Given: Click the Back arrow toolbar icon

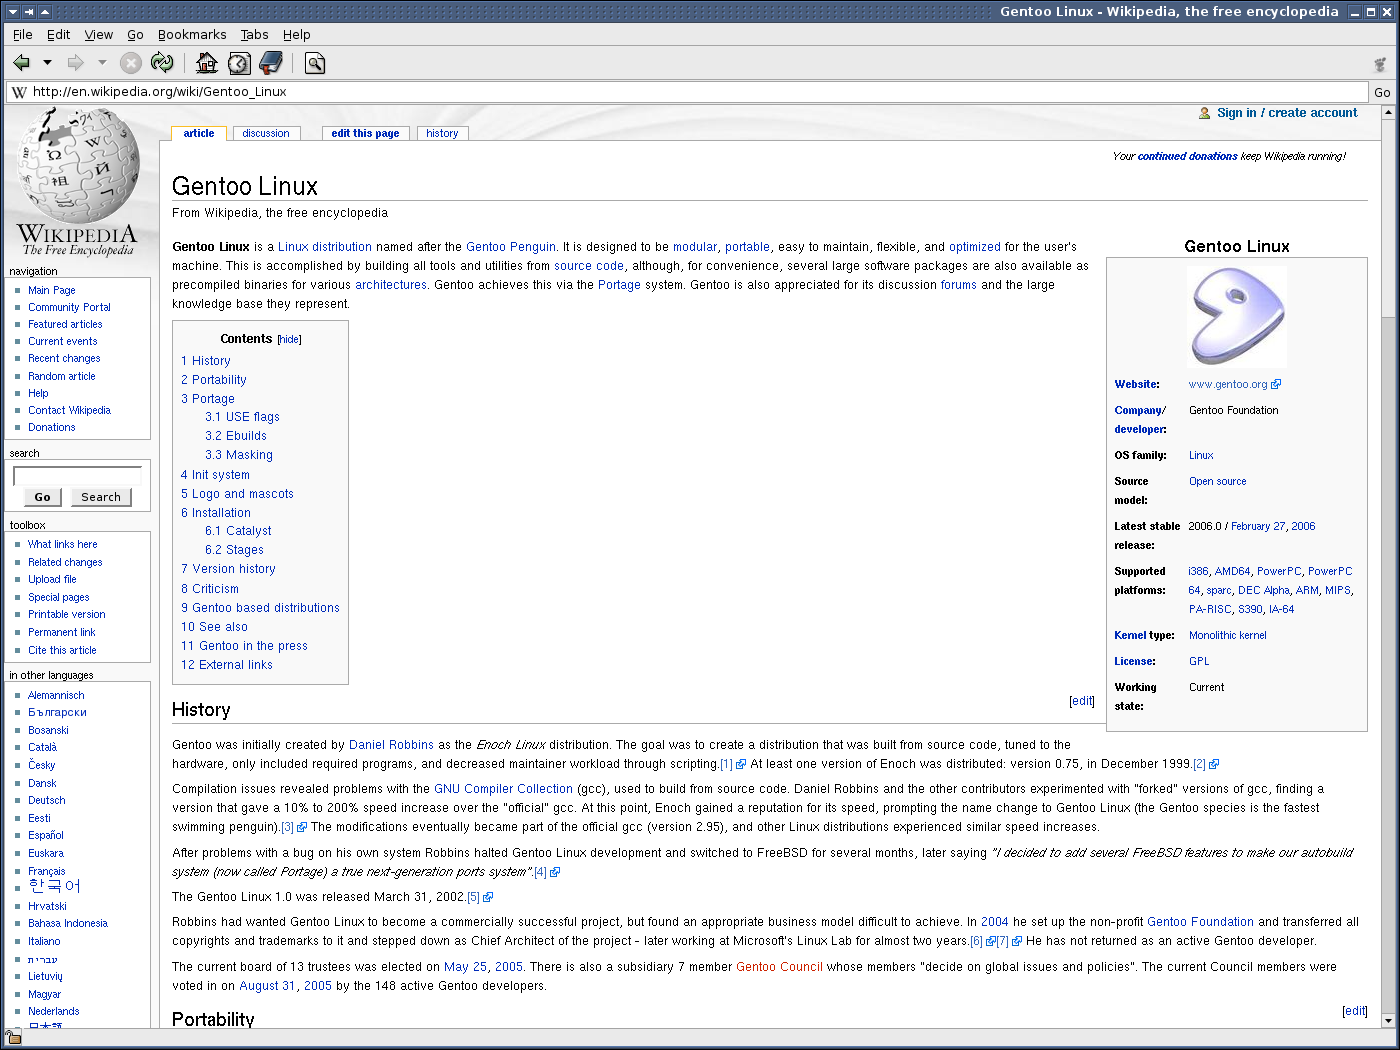Looking at the screenshot, I should 21,63.
